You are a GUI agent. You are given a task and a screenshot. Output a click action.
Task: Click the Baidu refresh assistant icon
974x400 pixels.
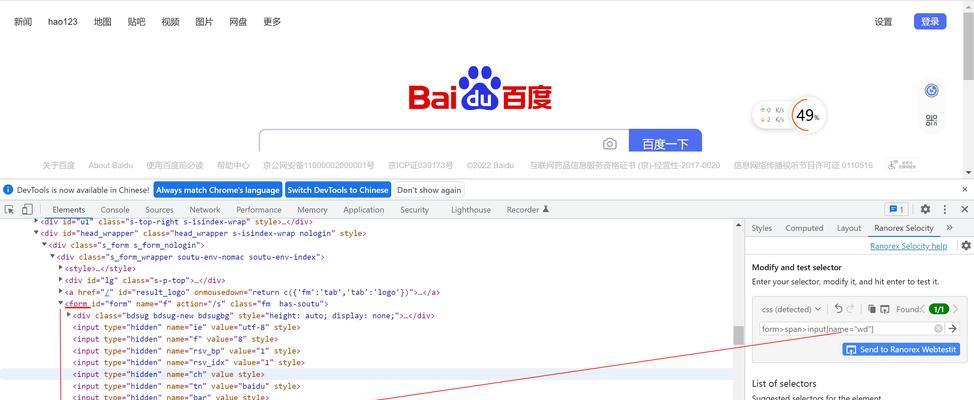pyautogui.click(x=931, y=91)
